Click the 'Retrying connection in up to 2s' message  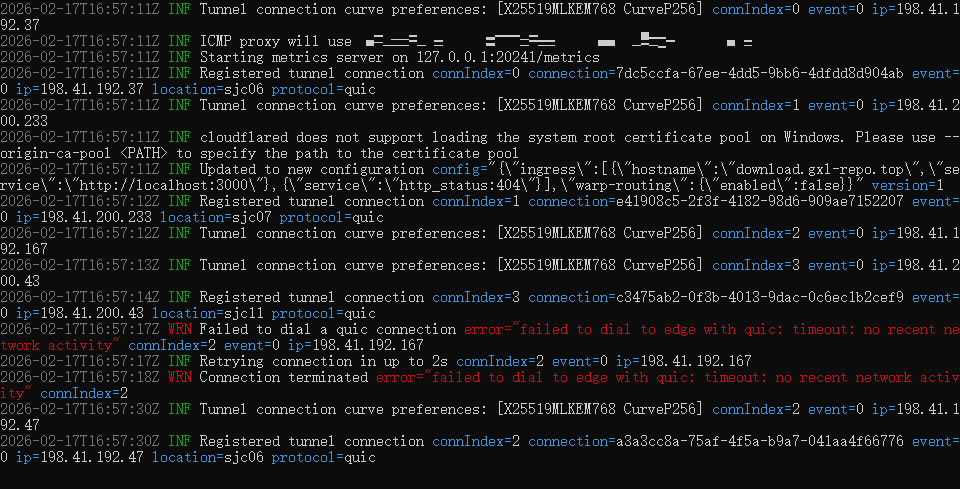point(323,361)
